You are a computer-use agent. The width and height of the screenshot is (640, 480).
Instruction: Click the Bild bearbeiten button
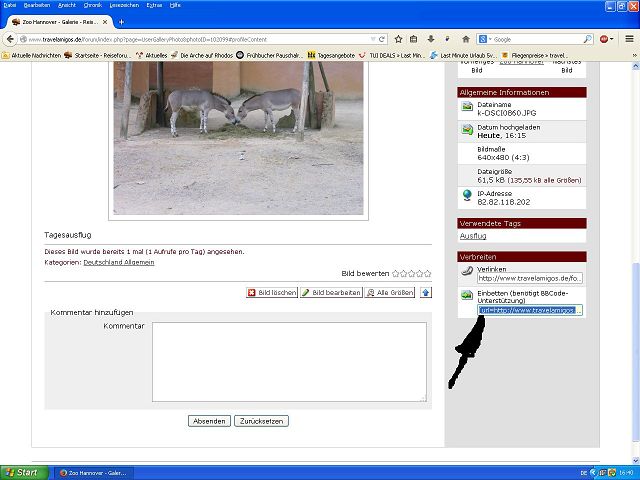pos(330,292)
